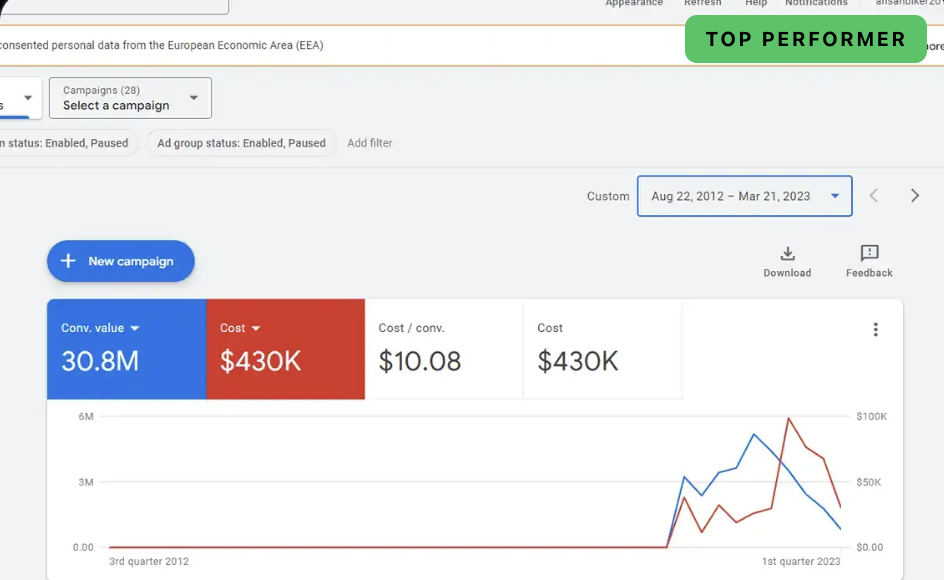
Task: Click the 3rd quarter 2012 axis label
Action: (x=149, y=561)
